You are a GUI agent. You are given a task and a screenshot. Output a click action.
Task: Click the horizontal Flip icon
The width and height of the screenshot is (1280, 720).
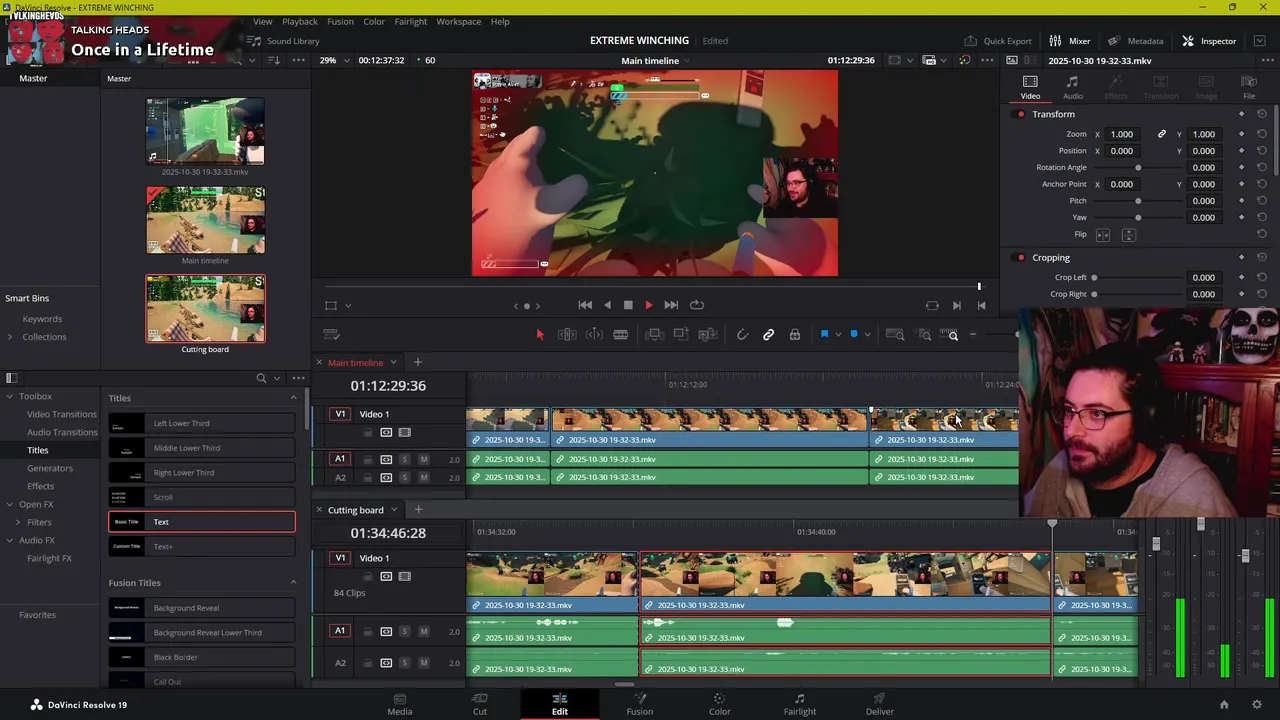tap(1102, 235)
